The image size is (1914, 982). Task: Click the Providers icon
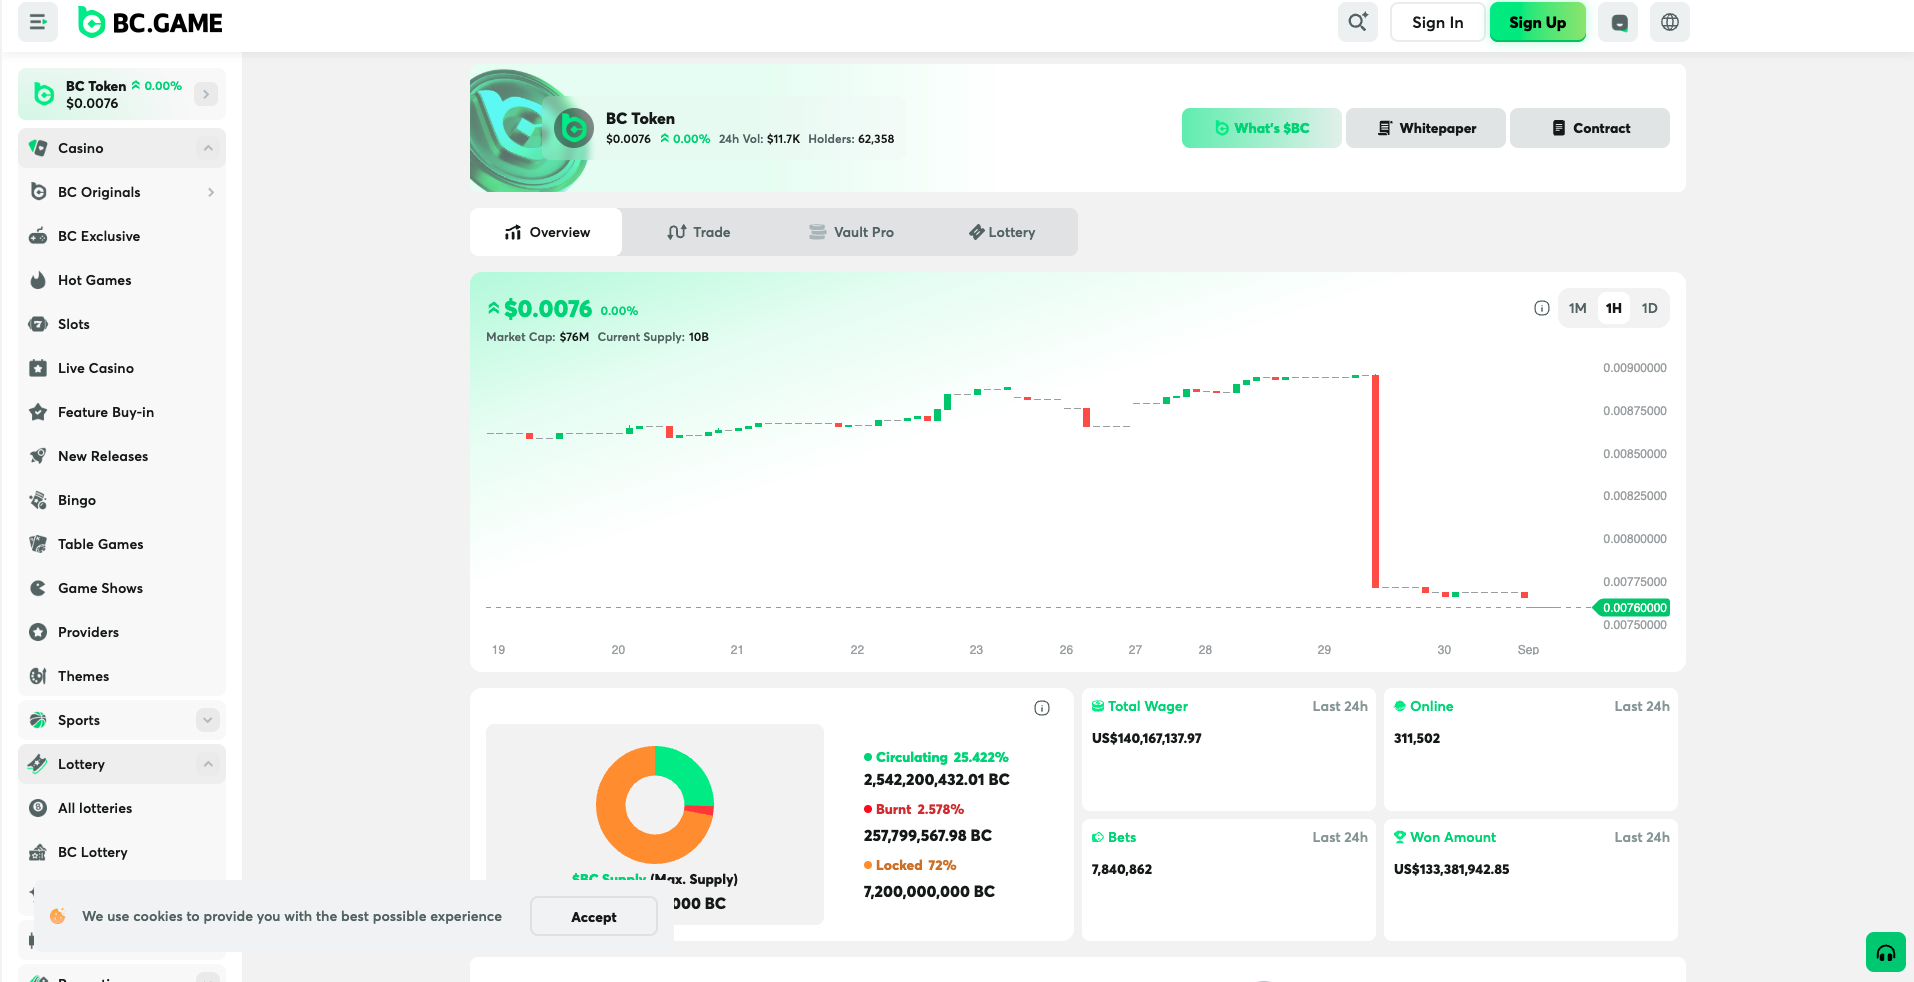tap(38, 632)
